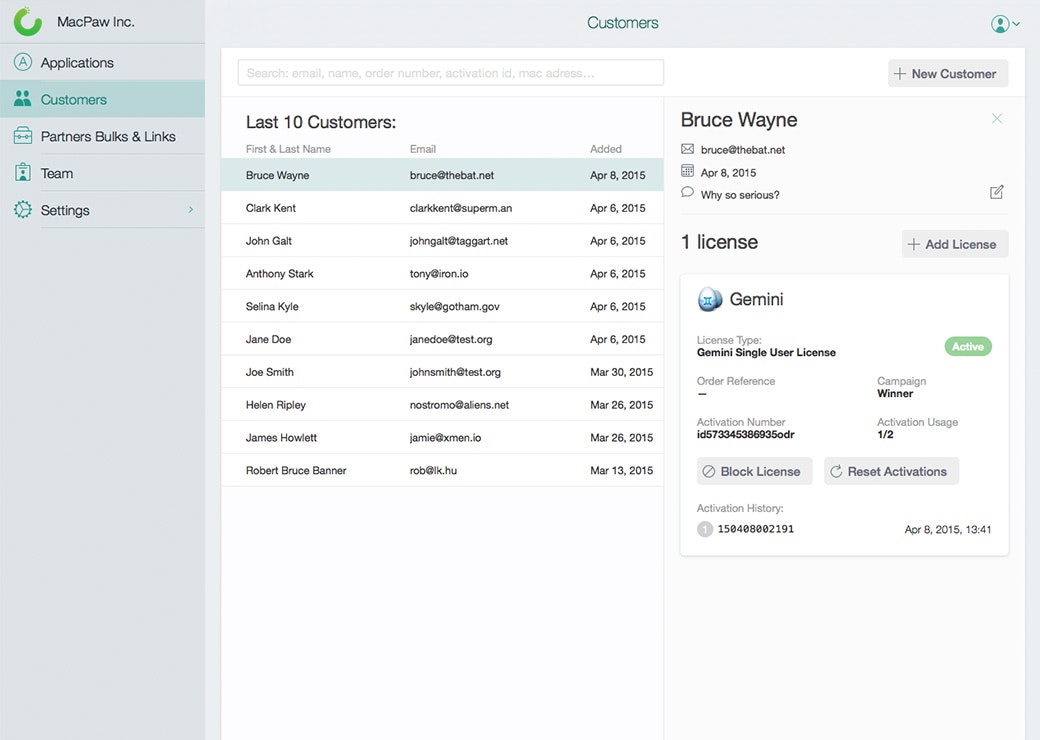The image size is (1040, 740).
Task: Switch to the Team section
Action: (x=57, y=172)
